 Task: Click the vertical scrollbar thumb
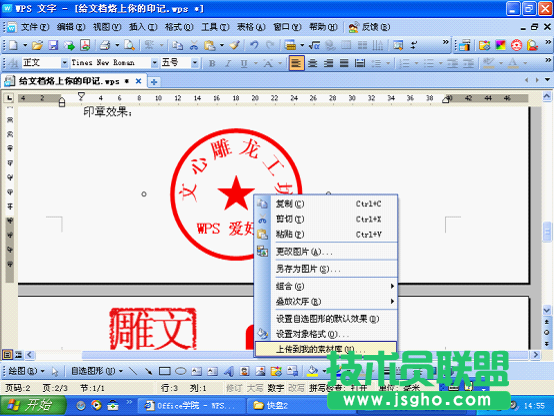click(547, 232)
